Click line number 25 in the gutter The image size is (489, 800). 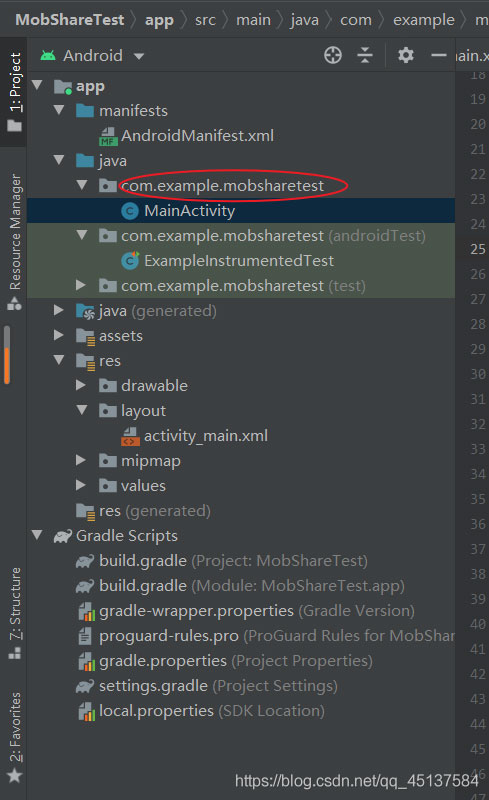tap(478, 249)
